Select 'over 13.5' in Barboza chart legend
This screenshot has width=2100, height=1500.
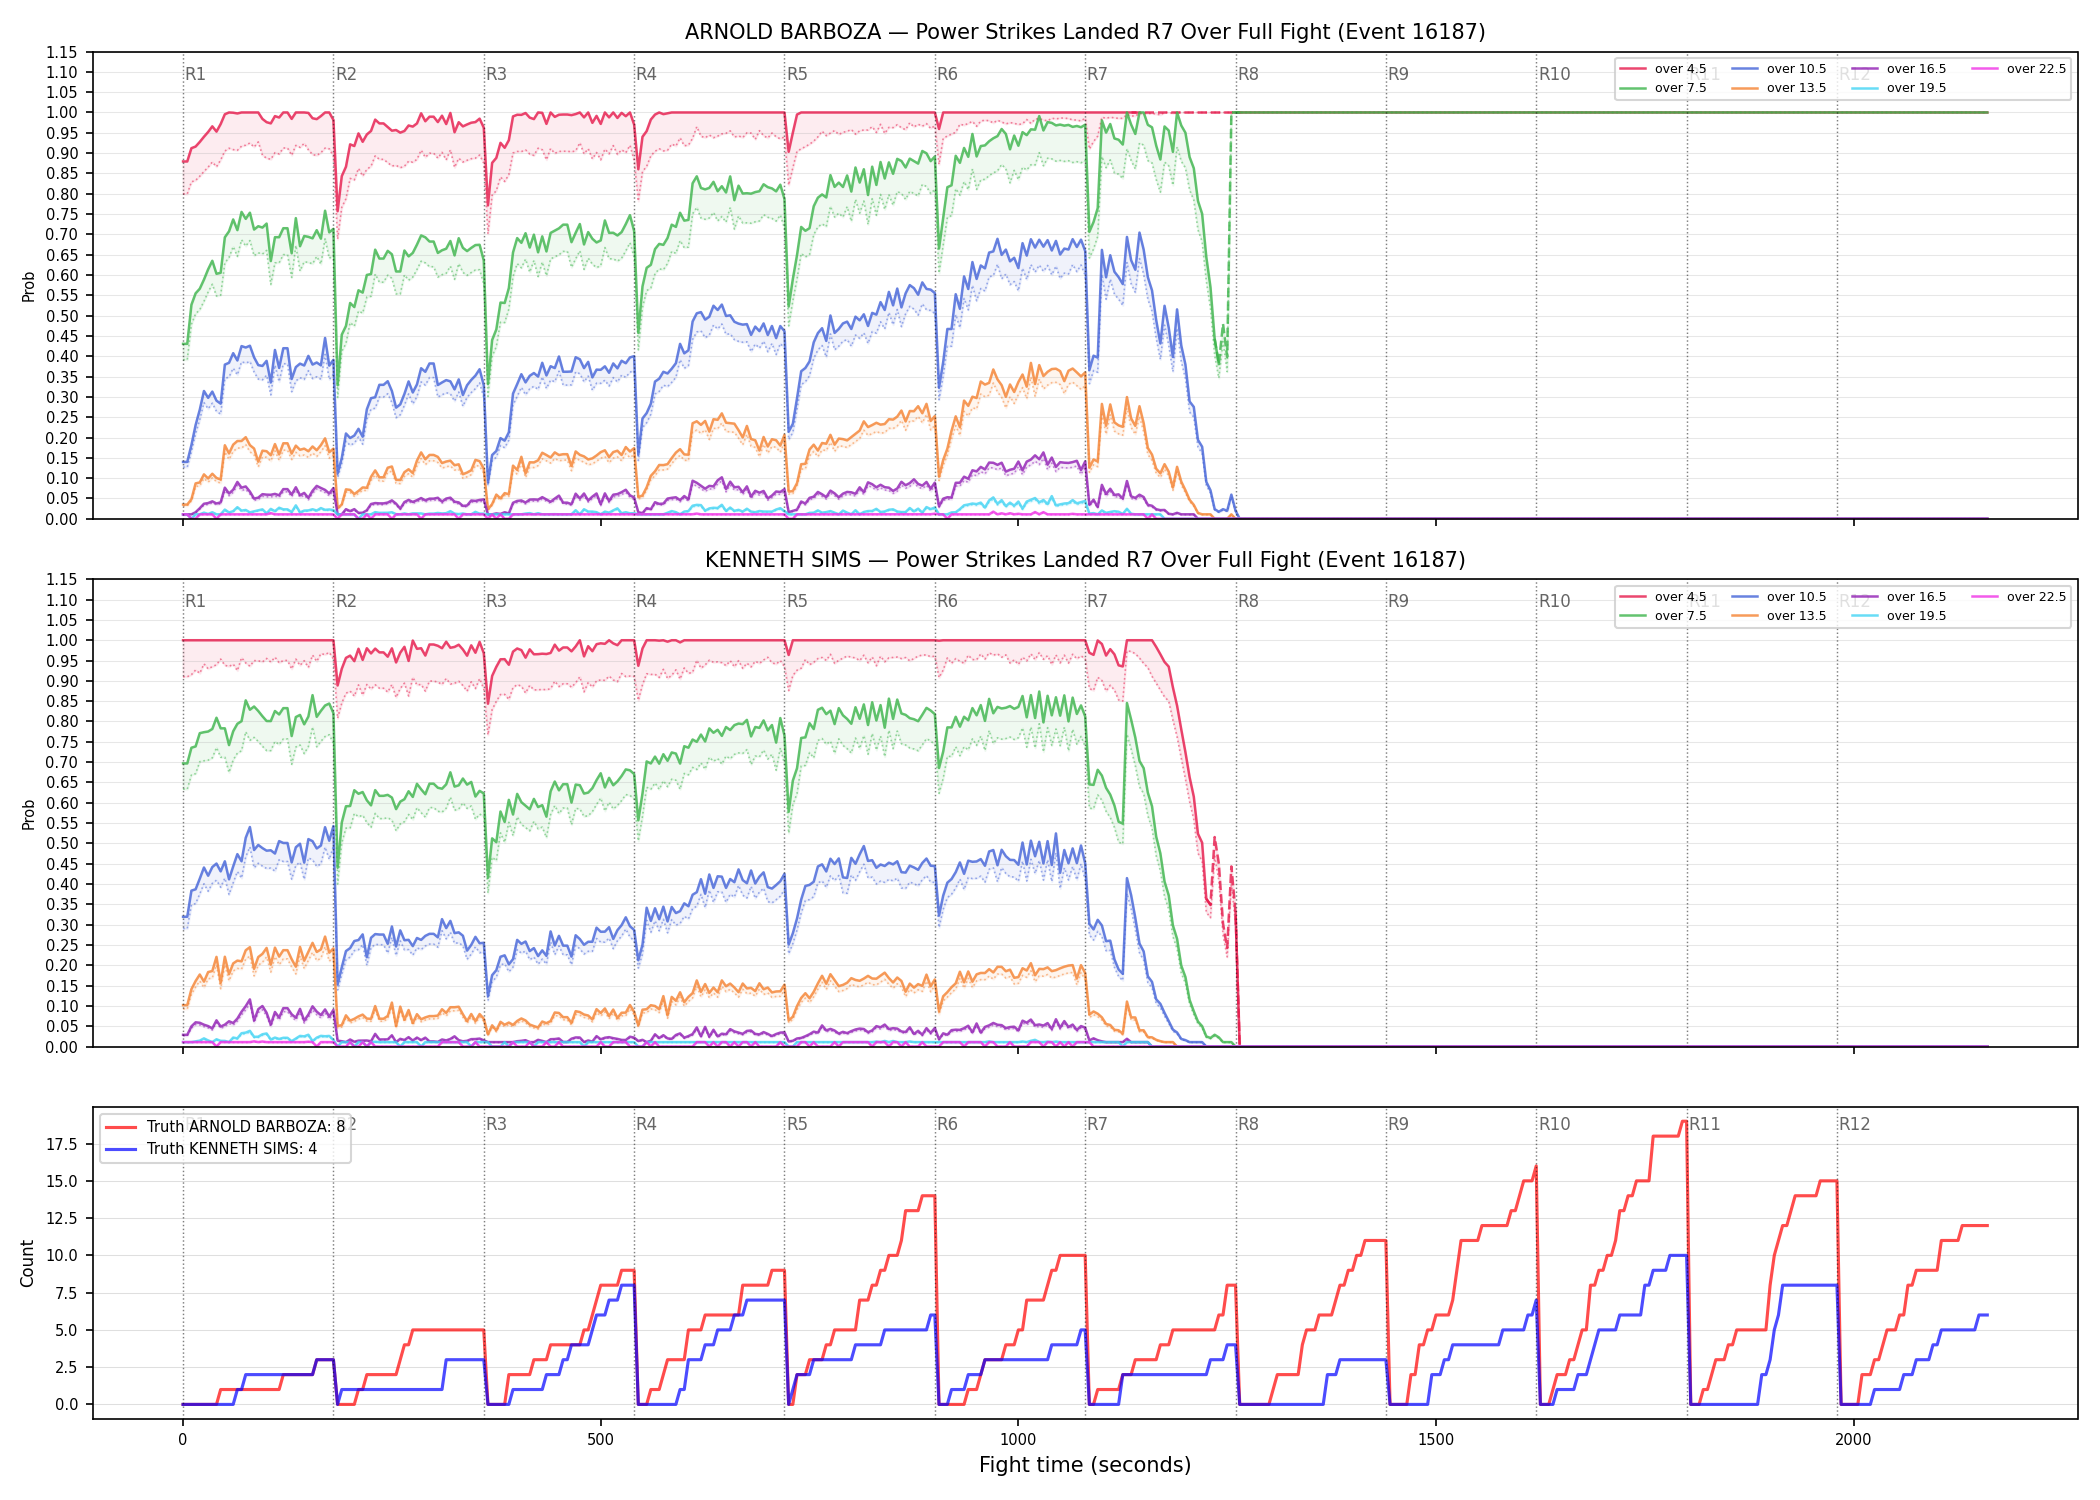[1779, 88]
